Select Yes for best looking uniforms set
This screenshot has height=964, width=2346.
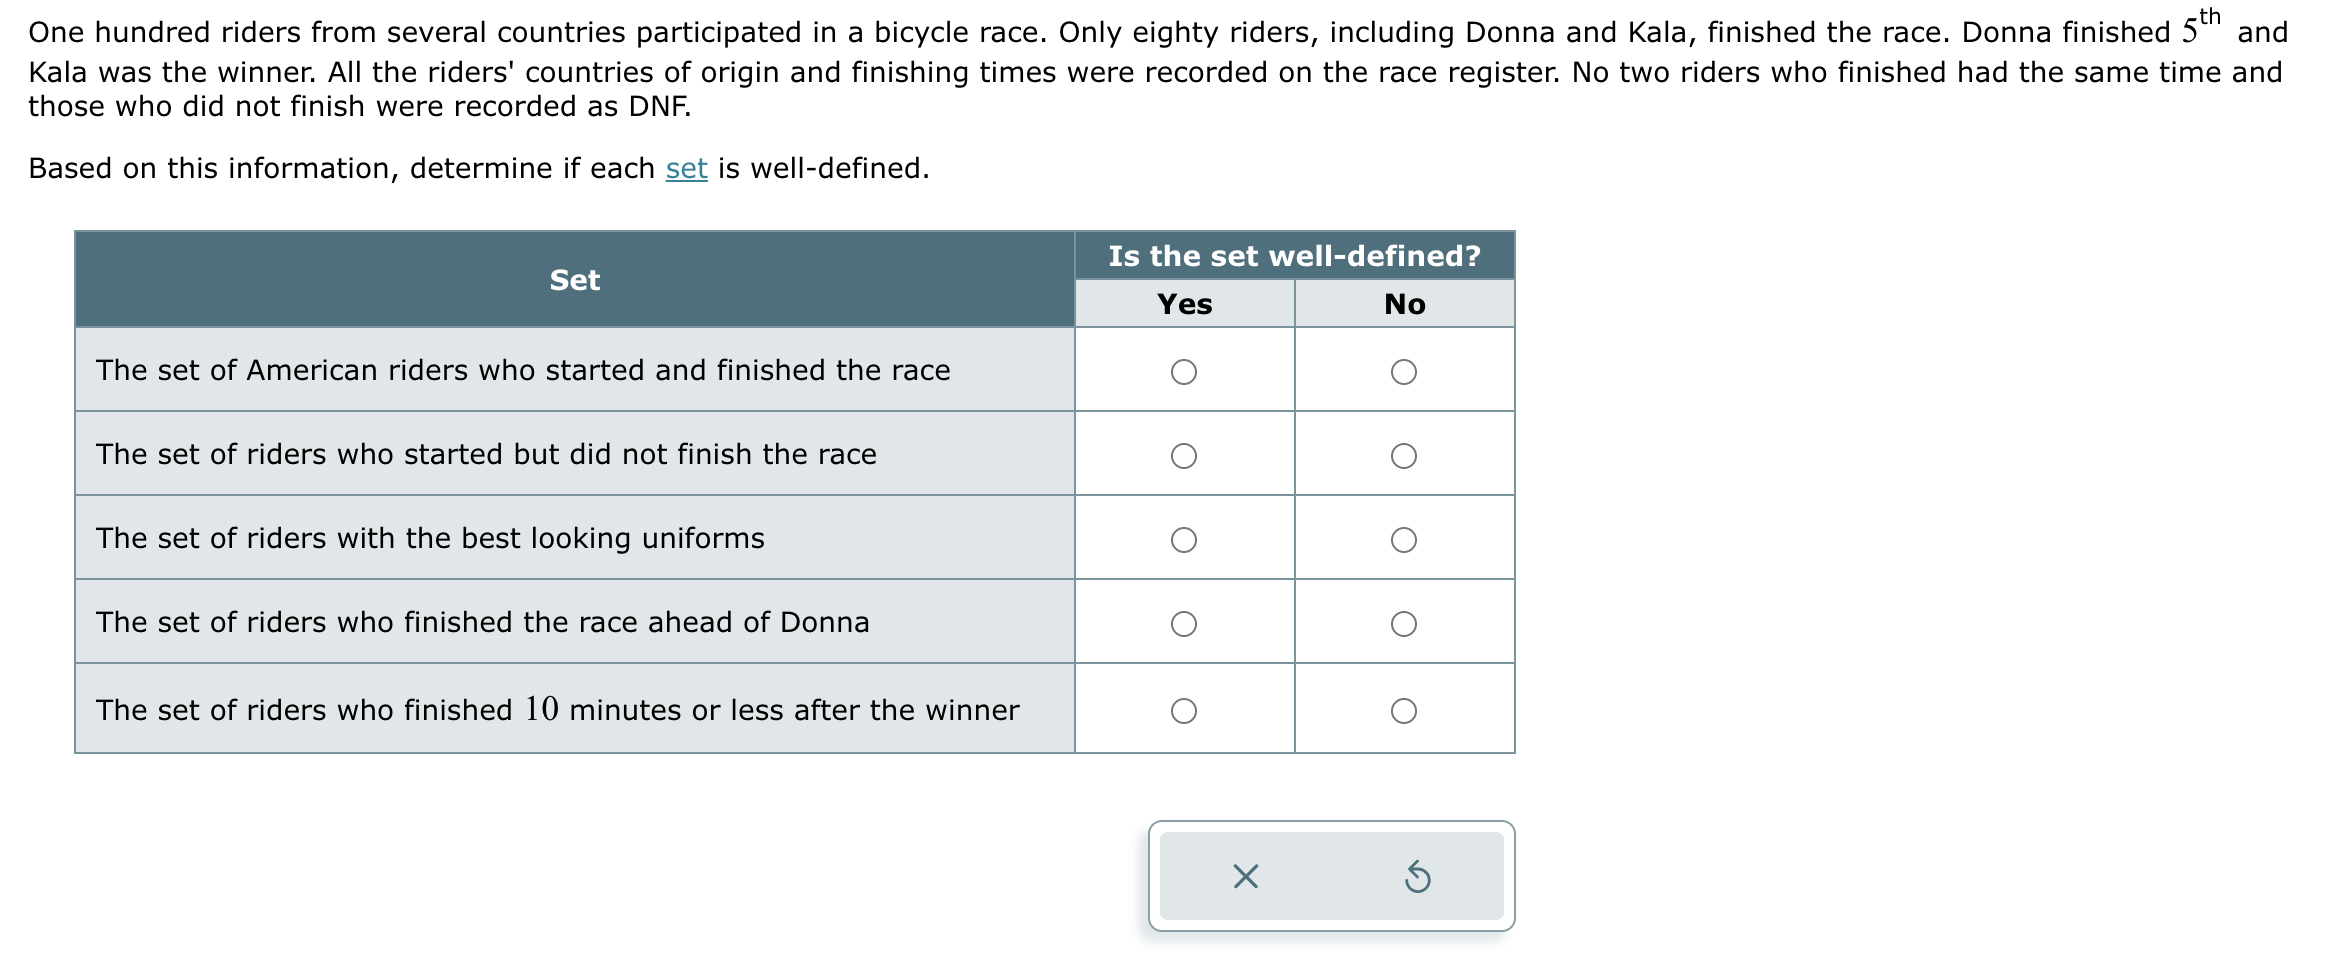coord(1184,540)
